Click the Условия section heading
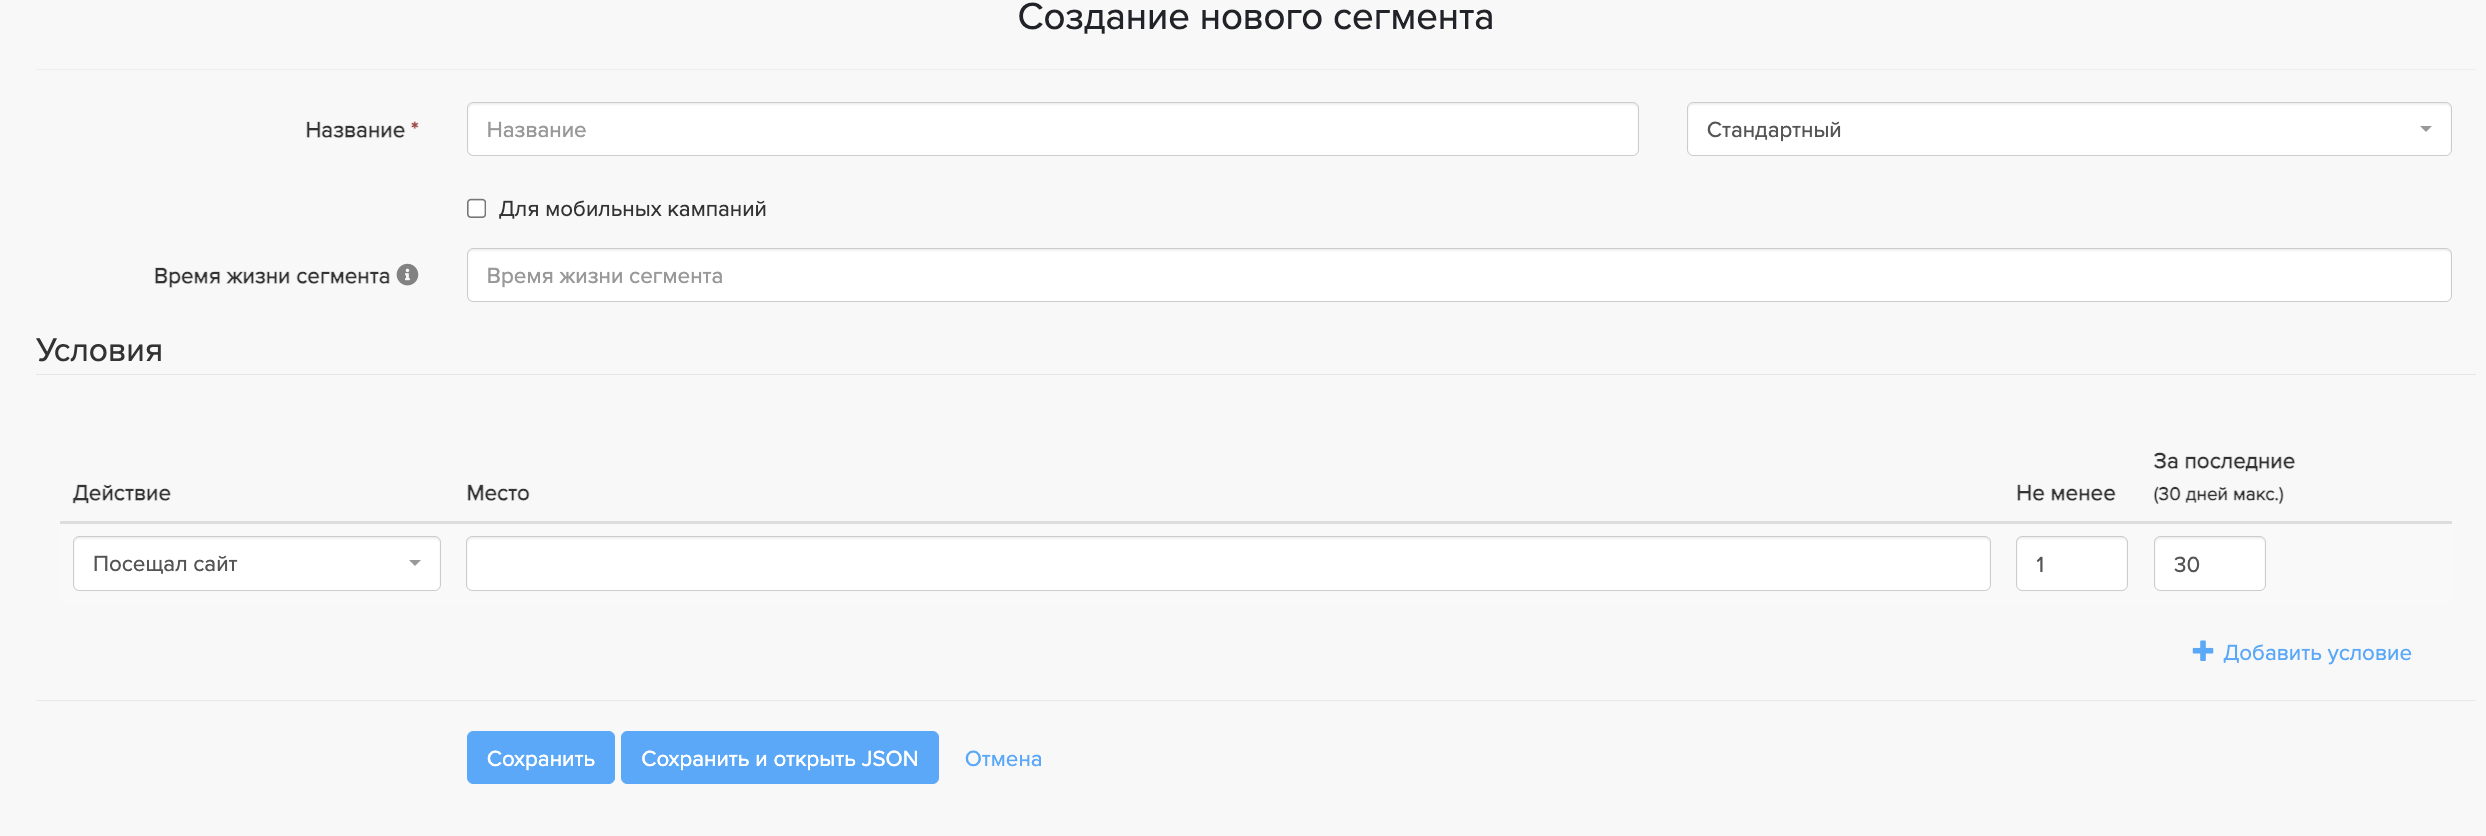The height and width of the screenshot is (836, 2486). pyautogui.click(x=99, y=350)
